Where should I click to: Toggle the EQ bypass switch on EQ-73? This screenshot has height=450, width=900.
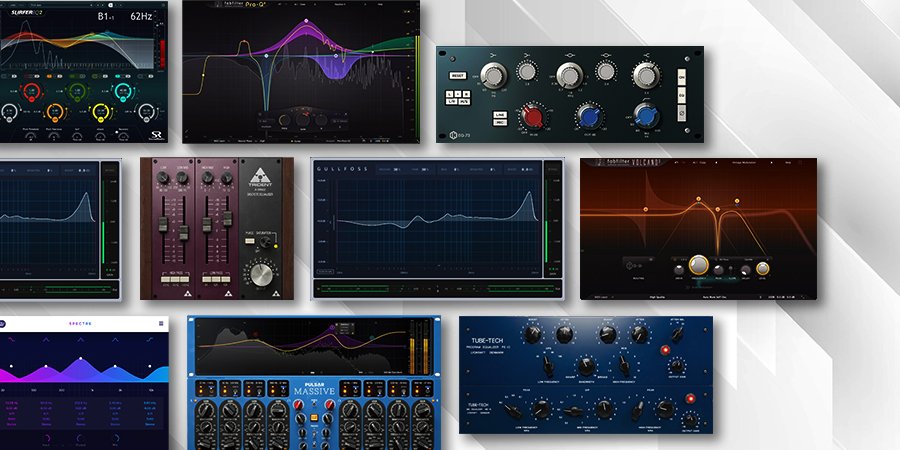click(681, 95)
